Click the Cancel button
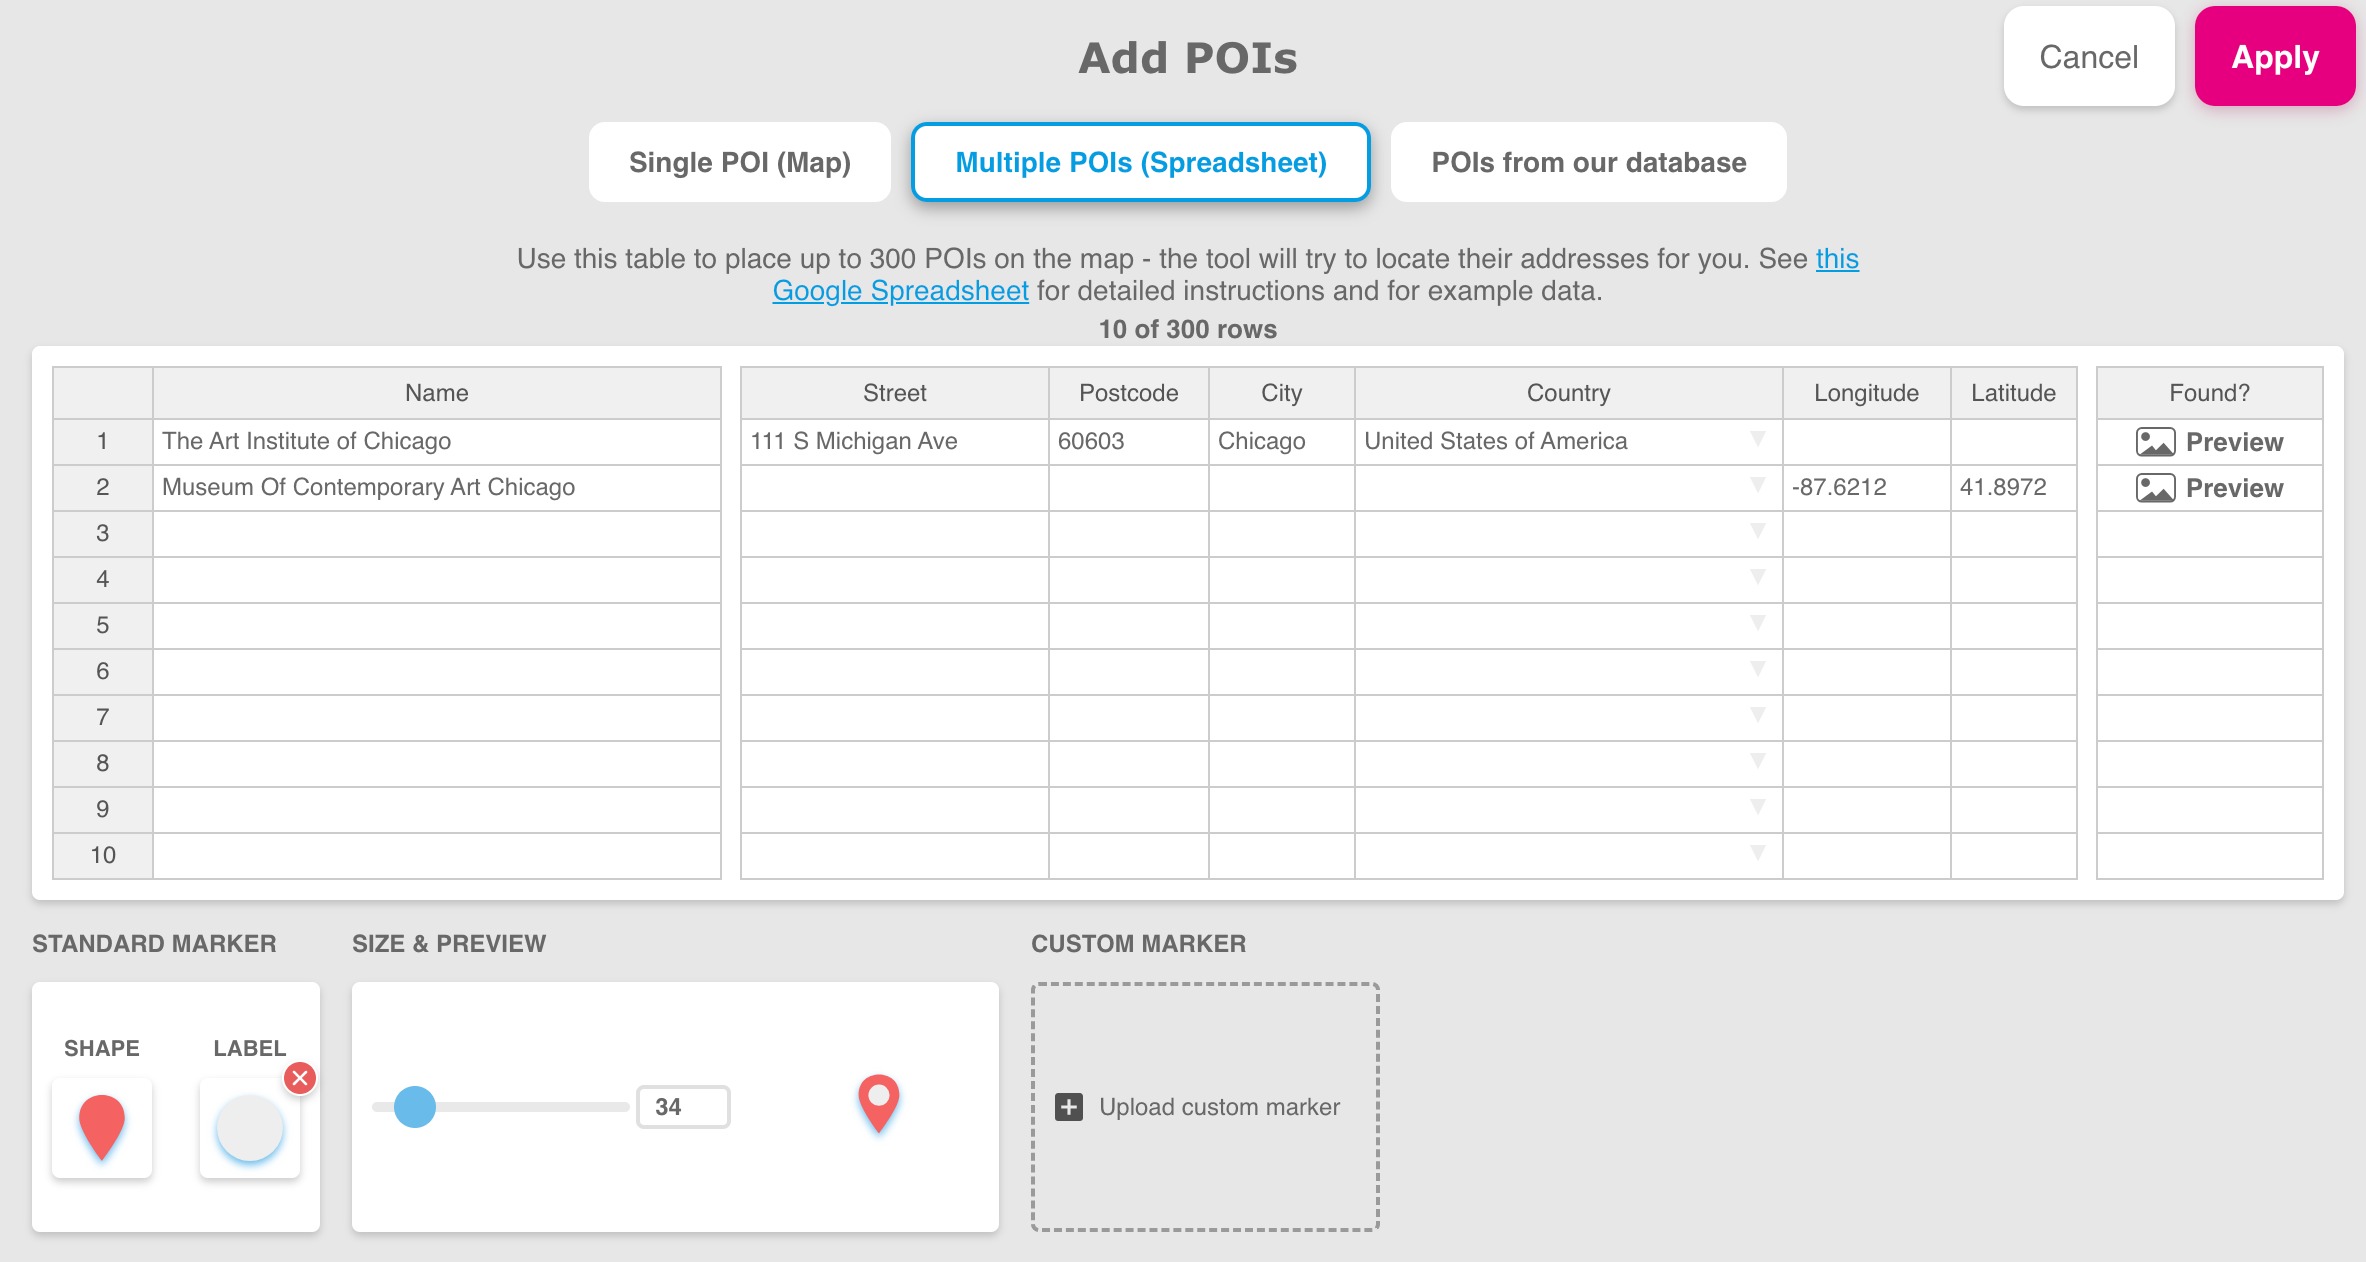This screenshot has width=2366, height=1262. click(x=2088, y=57)
